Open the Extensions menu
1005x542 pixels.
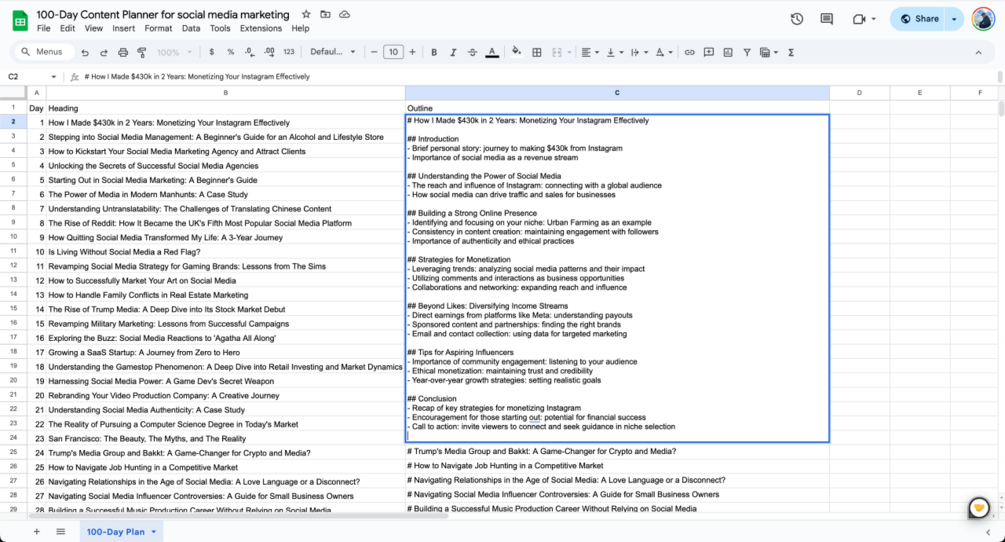click(261, 28)
